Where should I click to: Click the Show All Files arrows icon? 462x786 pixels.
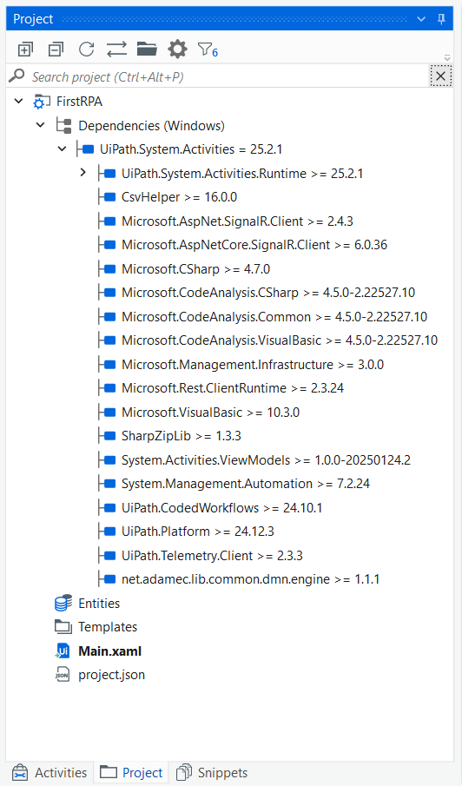point(117,49)
